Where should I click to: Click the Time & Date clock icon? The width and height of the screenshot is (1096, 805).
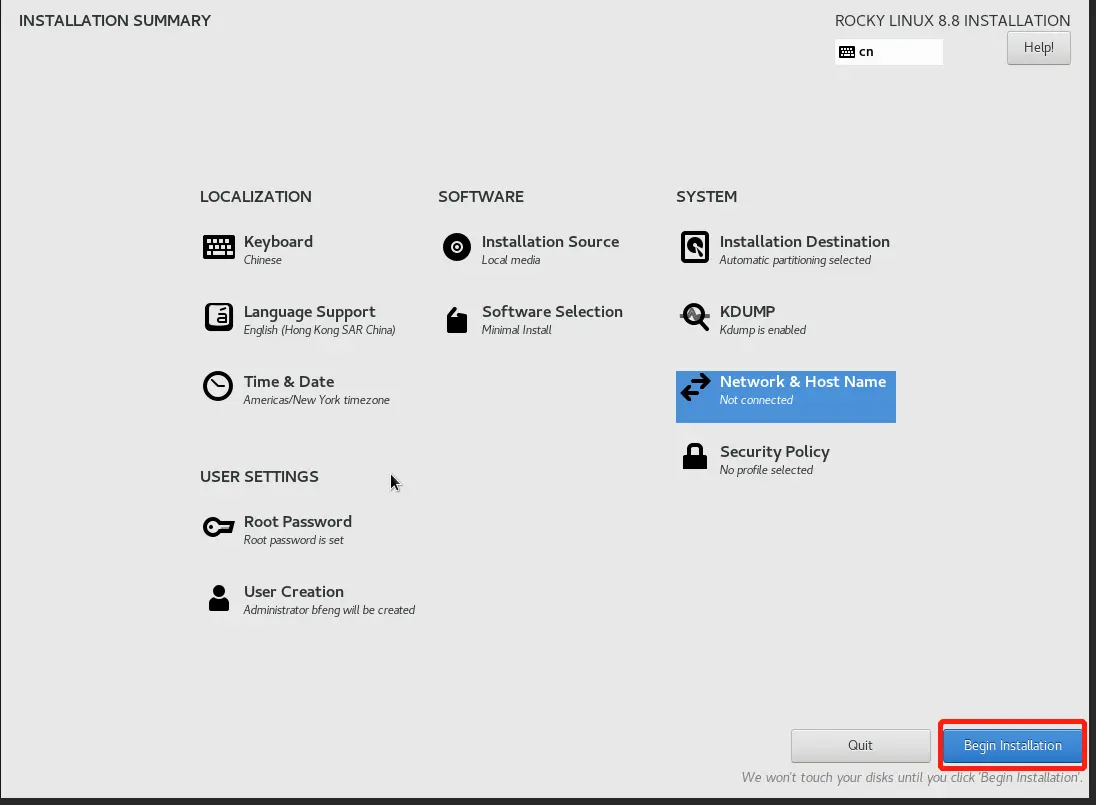pyautogui.click(x=218, y=386)
